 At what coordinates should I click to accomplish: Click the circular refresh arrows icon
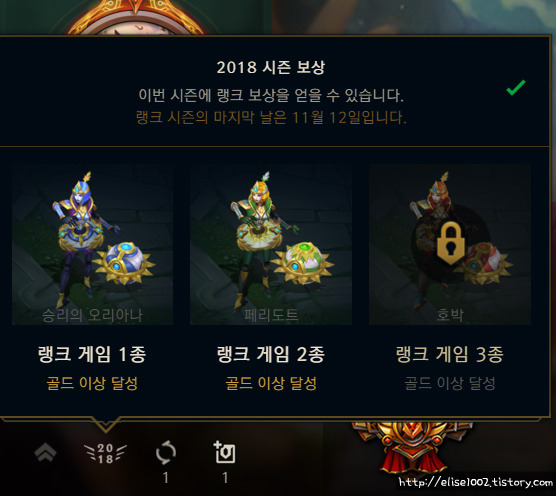pyautogui.click(x=166, y=453)
